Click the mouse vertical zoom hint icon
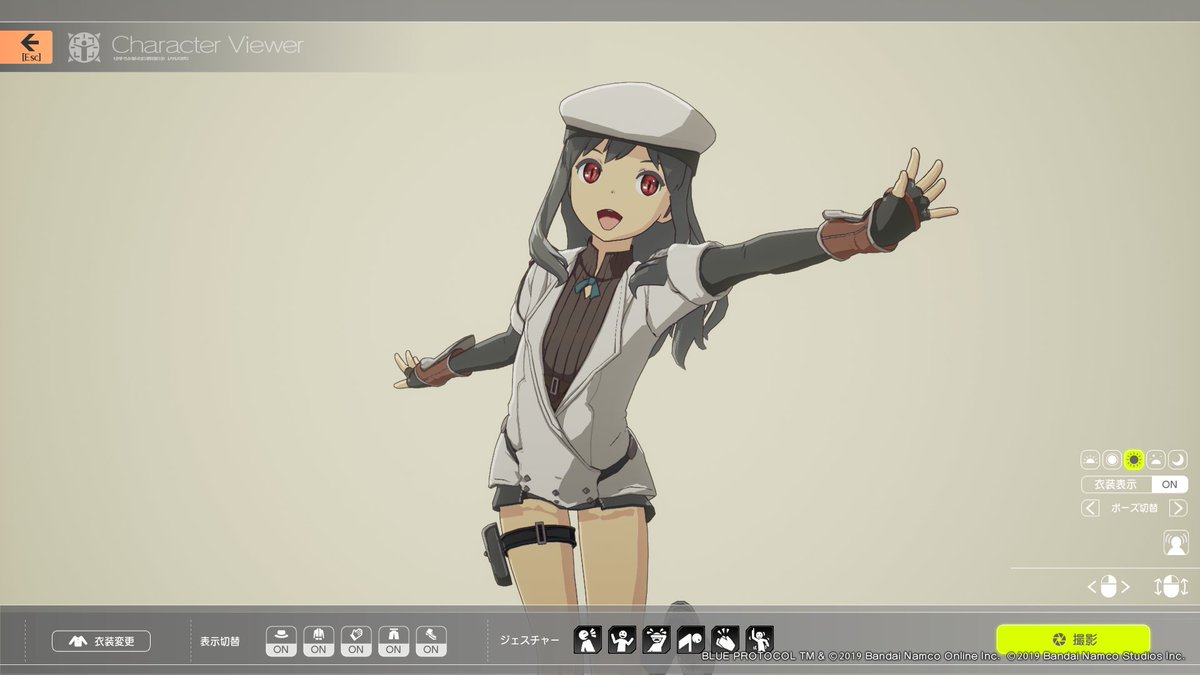The image size is (1200, 675). click(1170, 588)
